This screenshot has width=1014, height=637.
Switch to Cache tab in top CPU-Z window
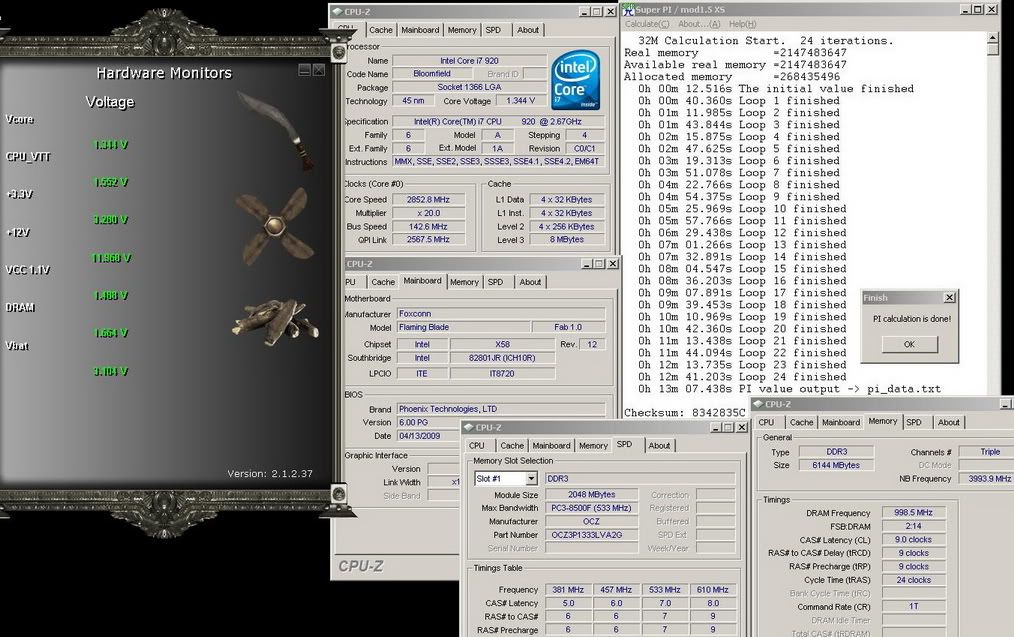point(381,30)
